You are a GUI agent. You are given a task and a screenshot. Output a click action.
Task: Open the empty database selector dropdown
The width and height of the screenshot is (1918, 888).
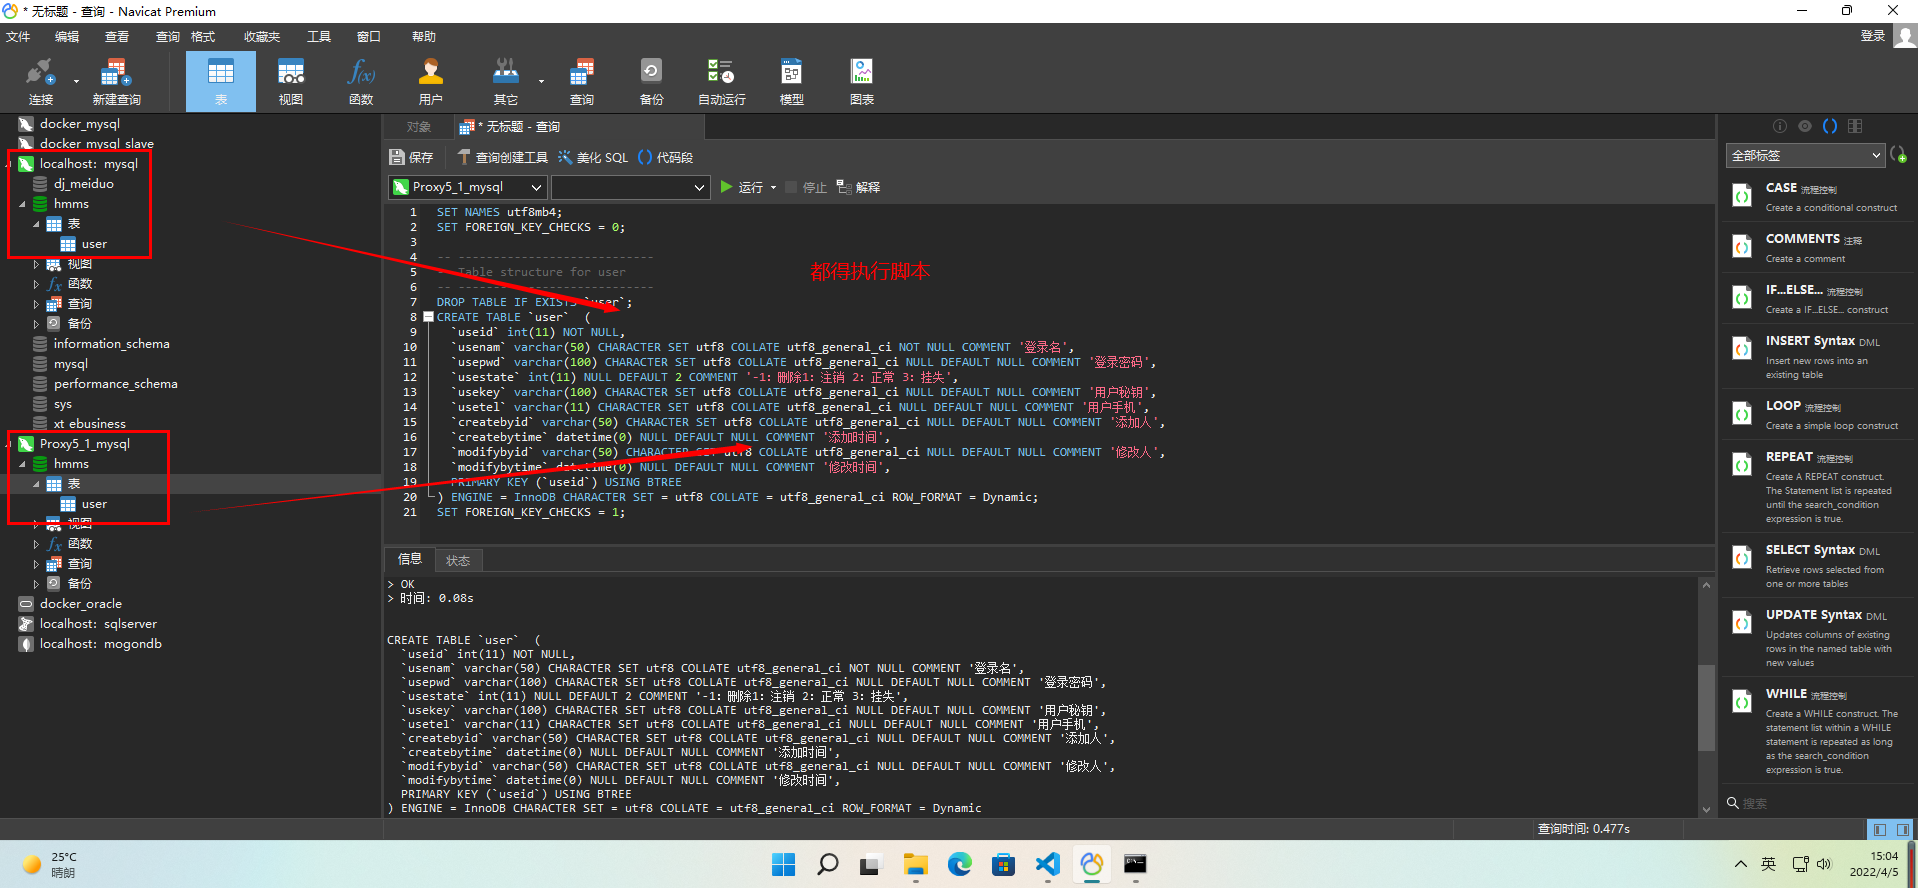coord(630,187)
